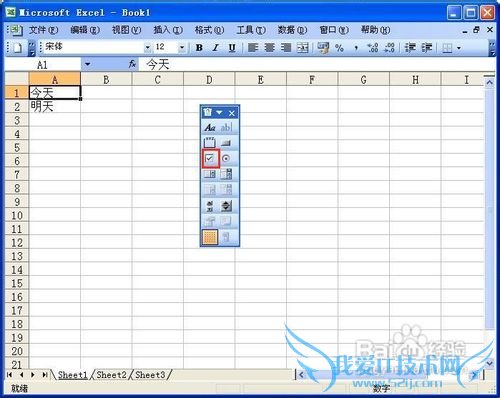Open the 视图(V) menu
Screen dimensions: 500x398
click(126, 30)
